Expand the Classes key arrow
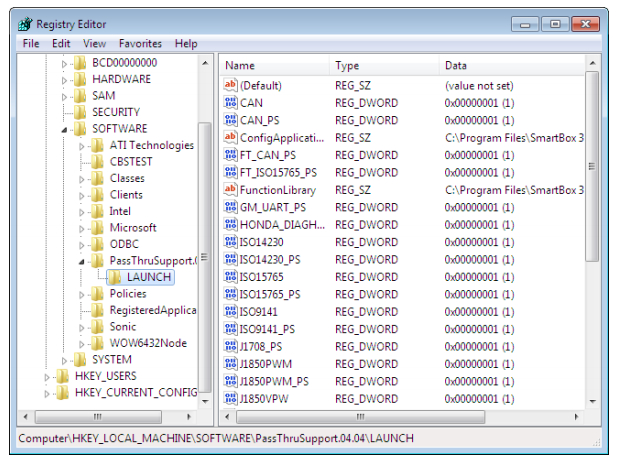 [83, 178]
